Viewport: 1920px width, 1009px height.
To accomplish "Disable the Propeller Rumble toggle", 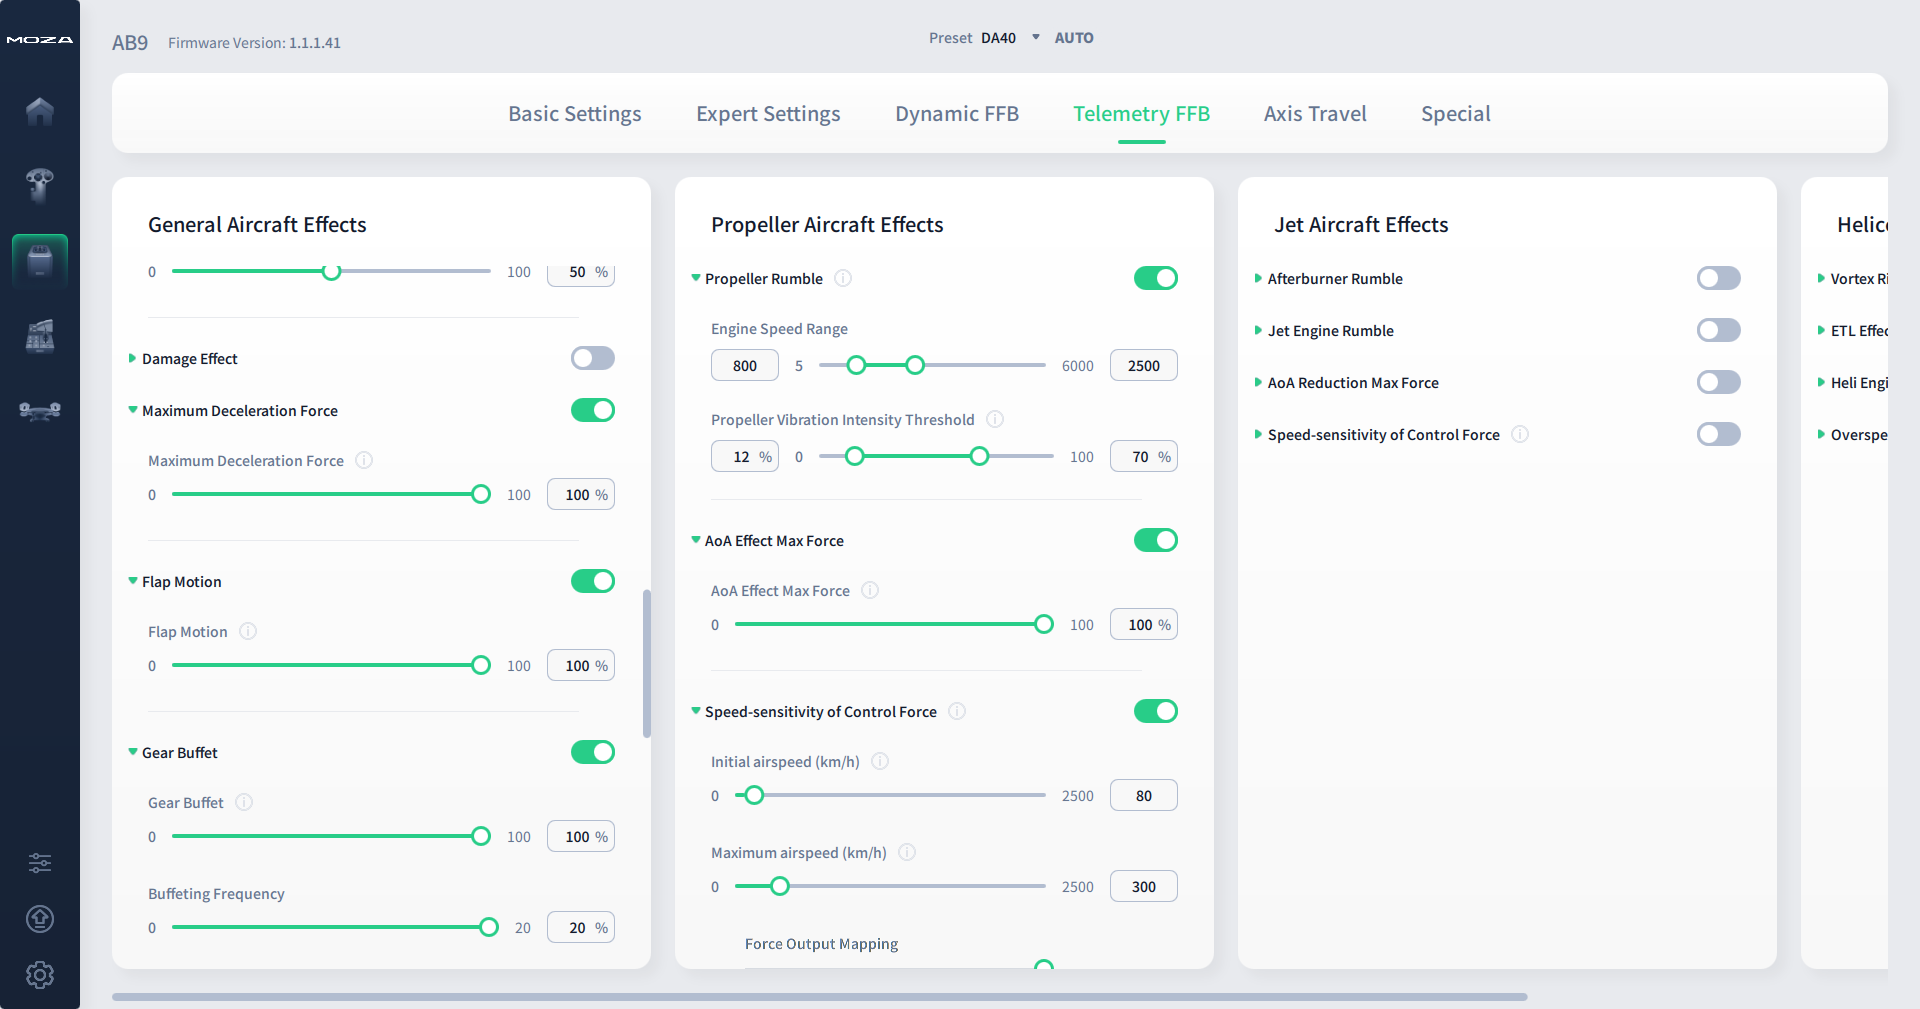I will (1156, 278).
